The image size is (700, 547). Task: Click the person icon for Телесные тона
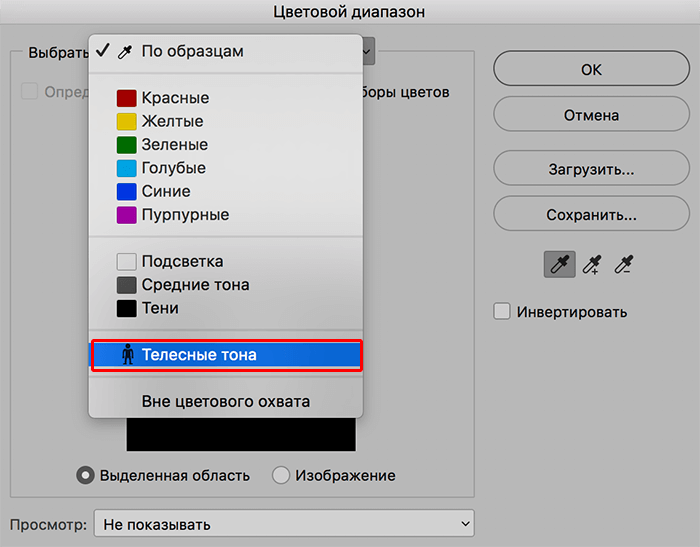pyautogui.click(x=128, y=355)
